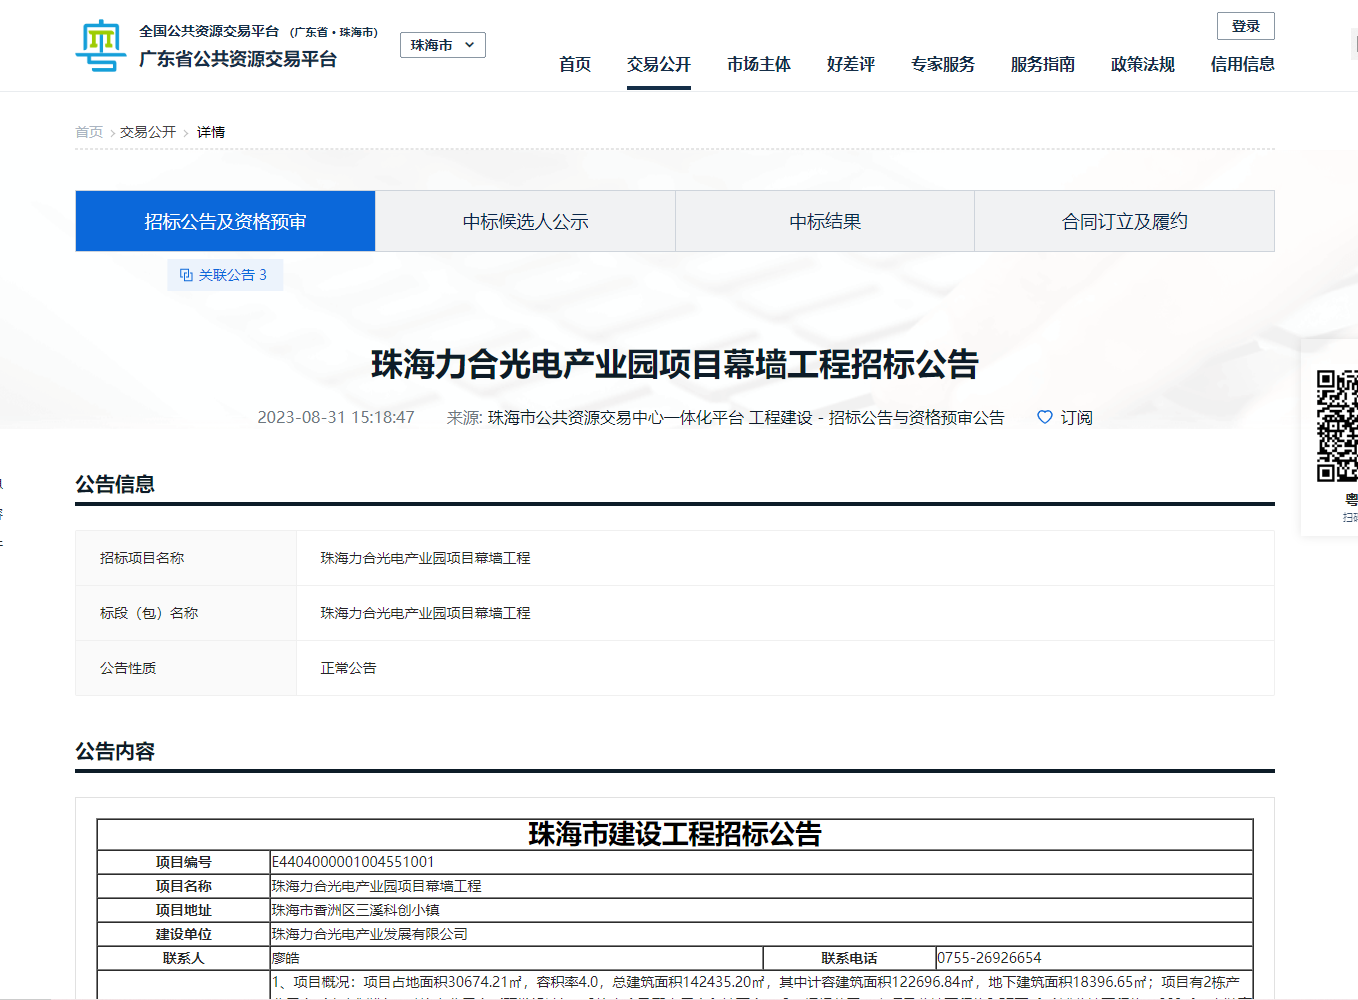The image size is (1358, 1000).
Task: Select 市场主体 in the navigation bar
Action: [x=759, y=64]
